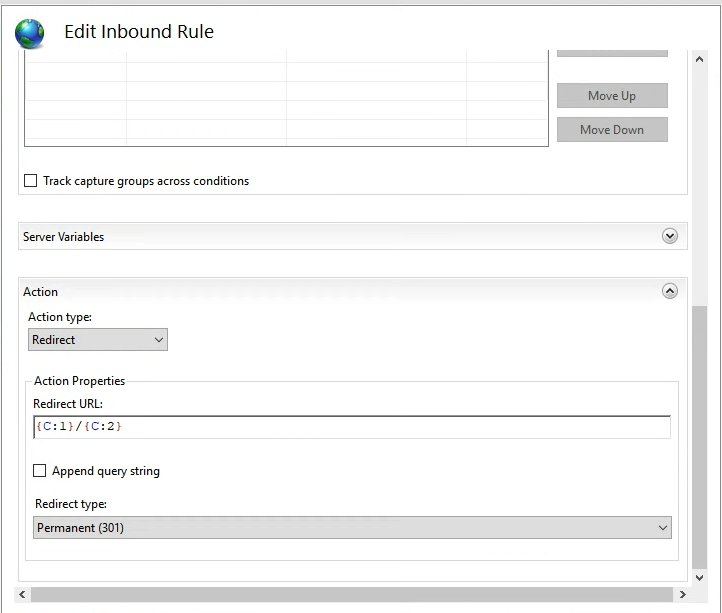Click the Move Down button

612,129
